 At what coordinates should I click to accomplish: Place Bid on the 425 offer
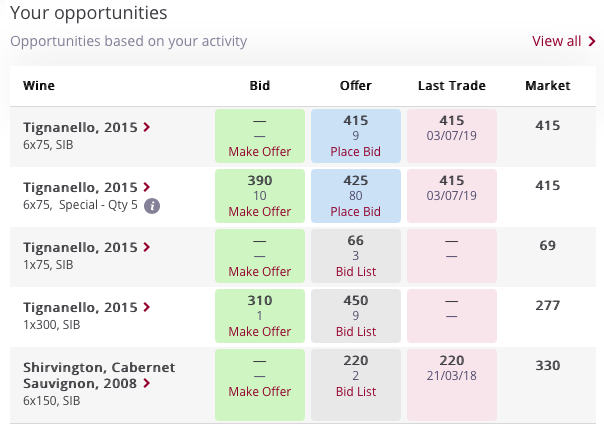click(356, 211)
